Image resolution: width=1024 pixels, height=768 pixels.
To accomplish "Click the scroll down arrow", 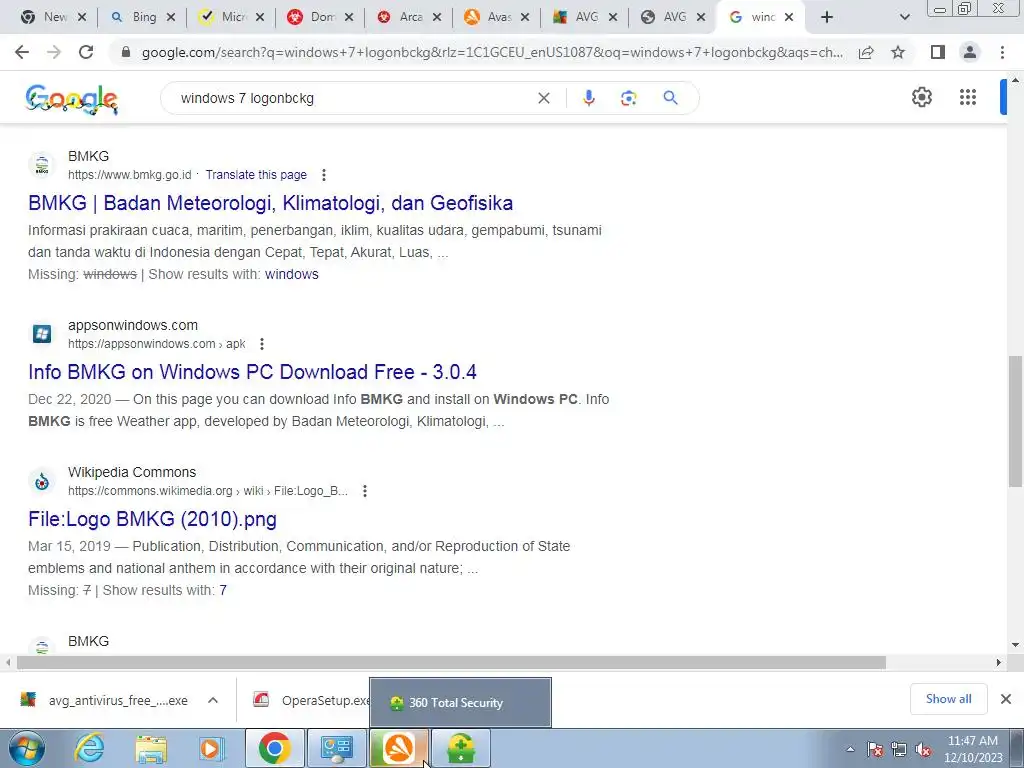I will [x=1015, y=645].
